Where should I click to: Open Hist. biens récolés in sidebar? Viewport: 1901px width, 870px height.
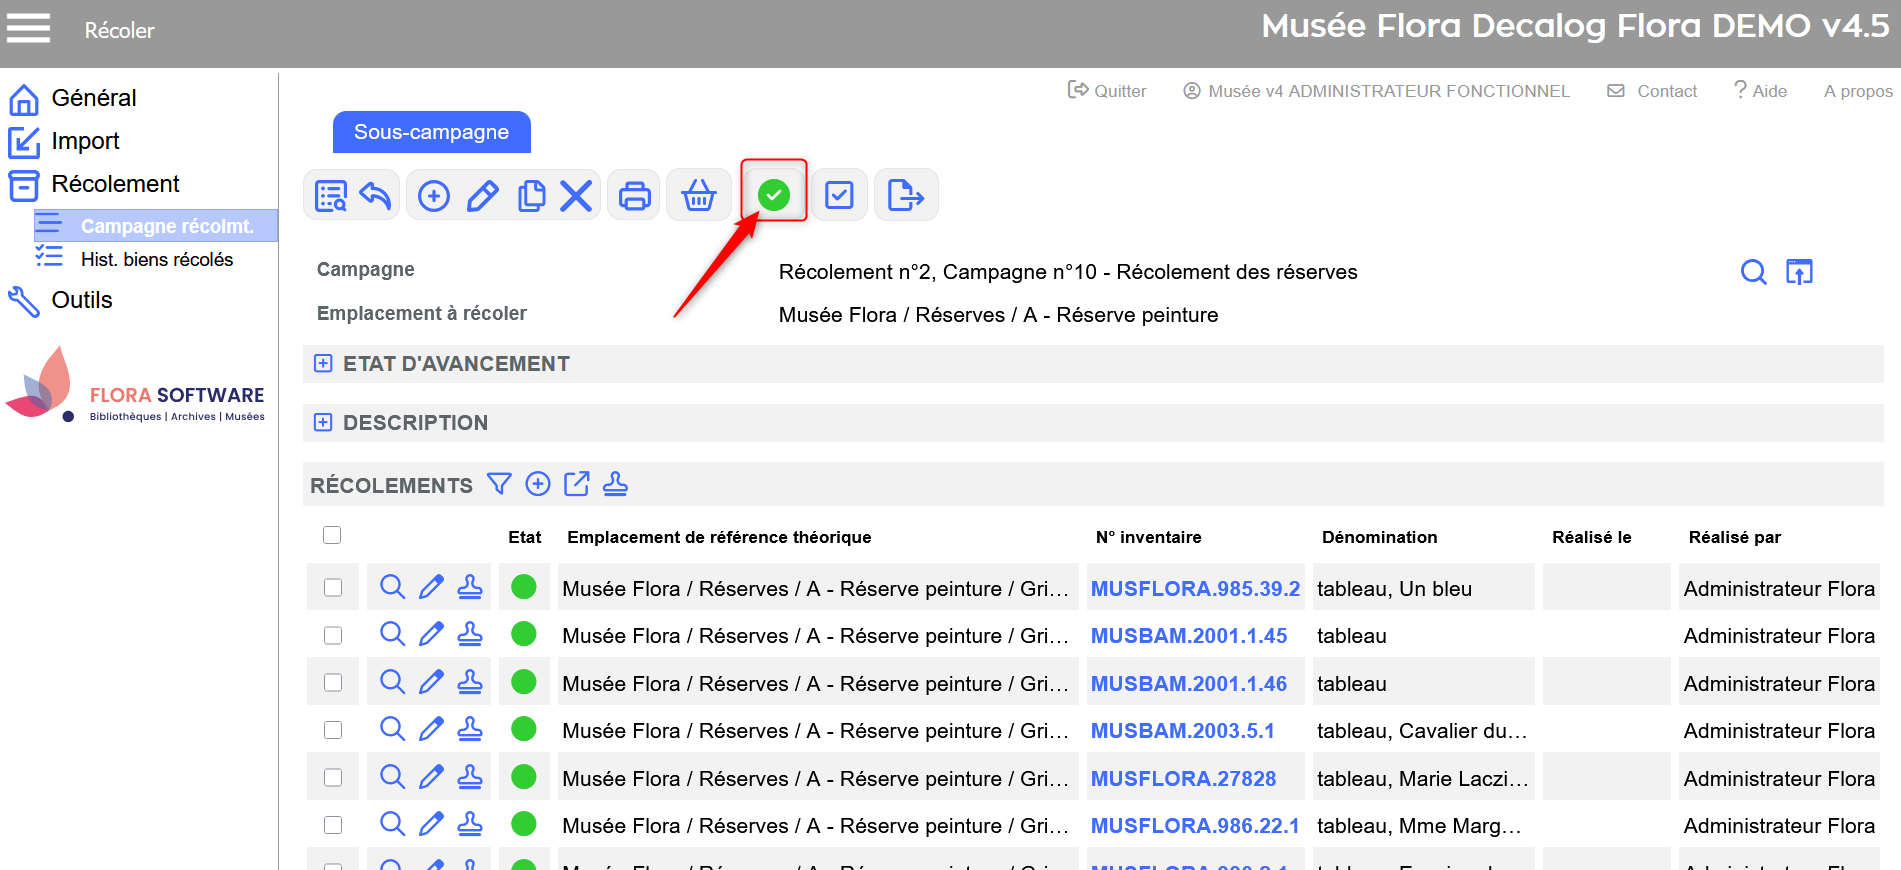(156, 260)
